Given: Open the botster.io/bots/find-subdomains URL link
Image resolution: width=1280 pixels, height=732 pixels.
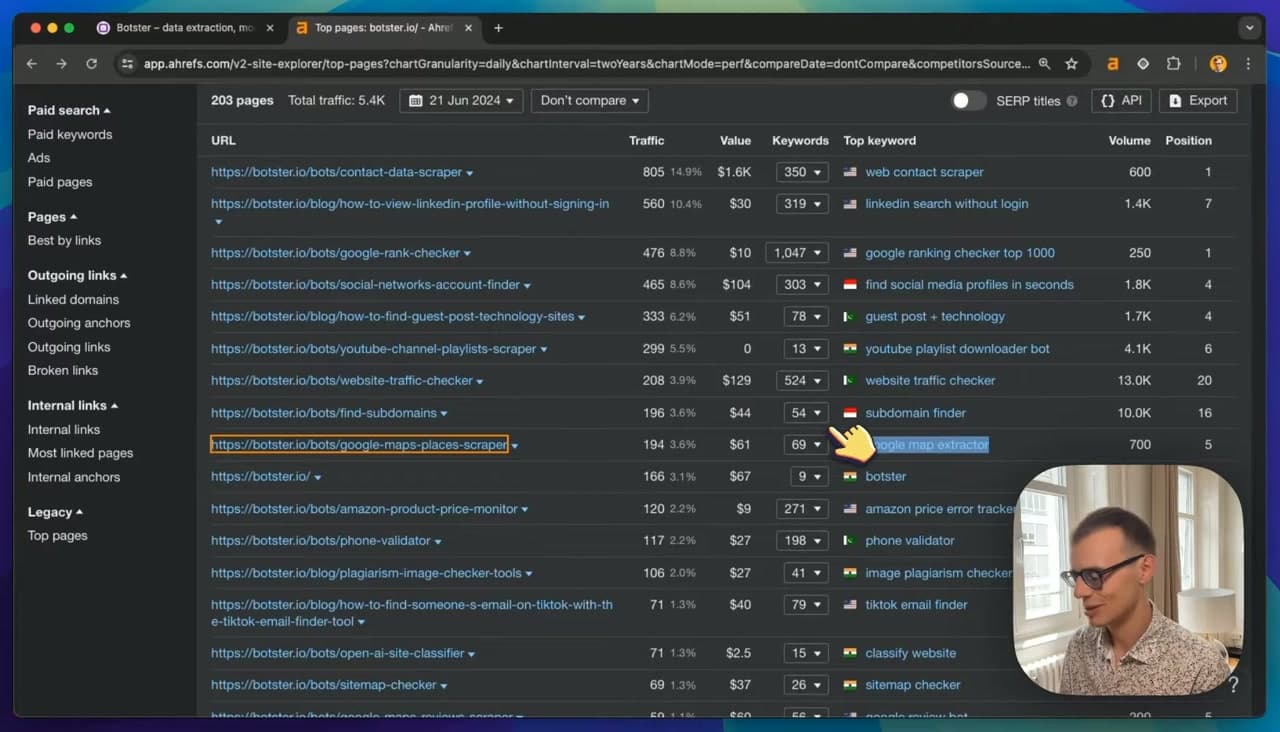Looking at the screenshot, I should [324, 413].
